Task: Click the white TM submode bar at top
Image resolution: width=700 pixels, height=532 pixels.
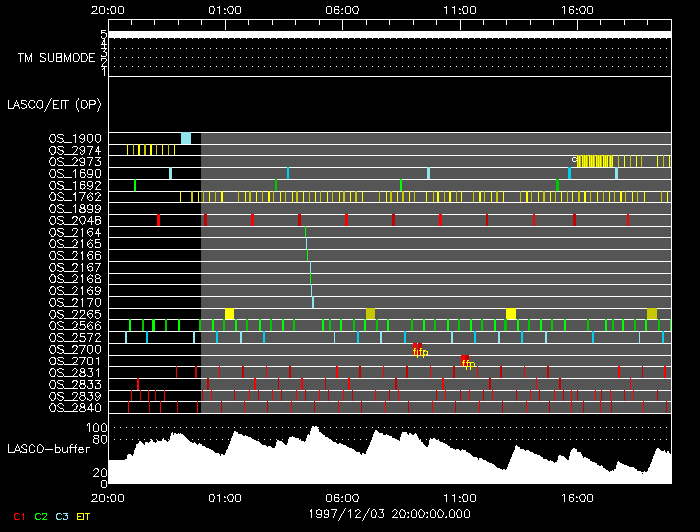Action: click(389, 34)
